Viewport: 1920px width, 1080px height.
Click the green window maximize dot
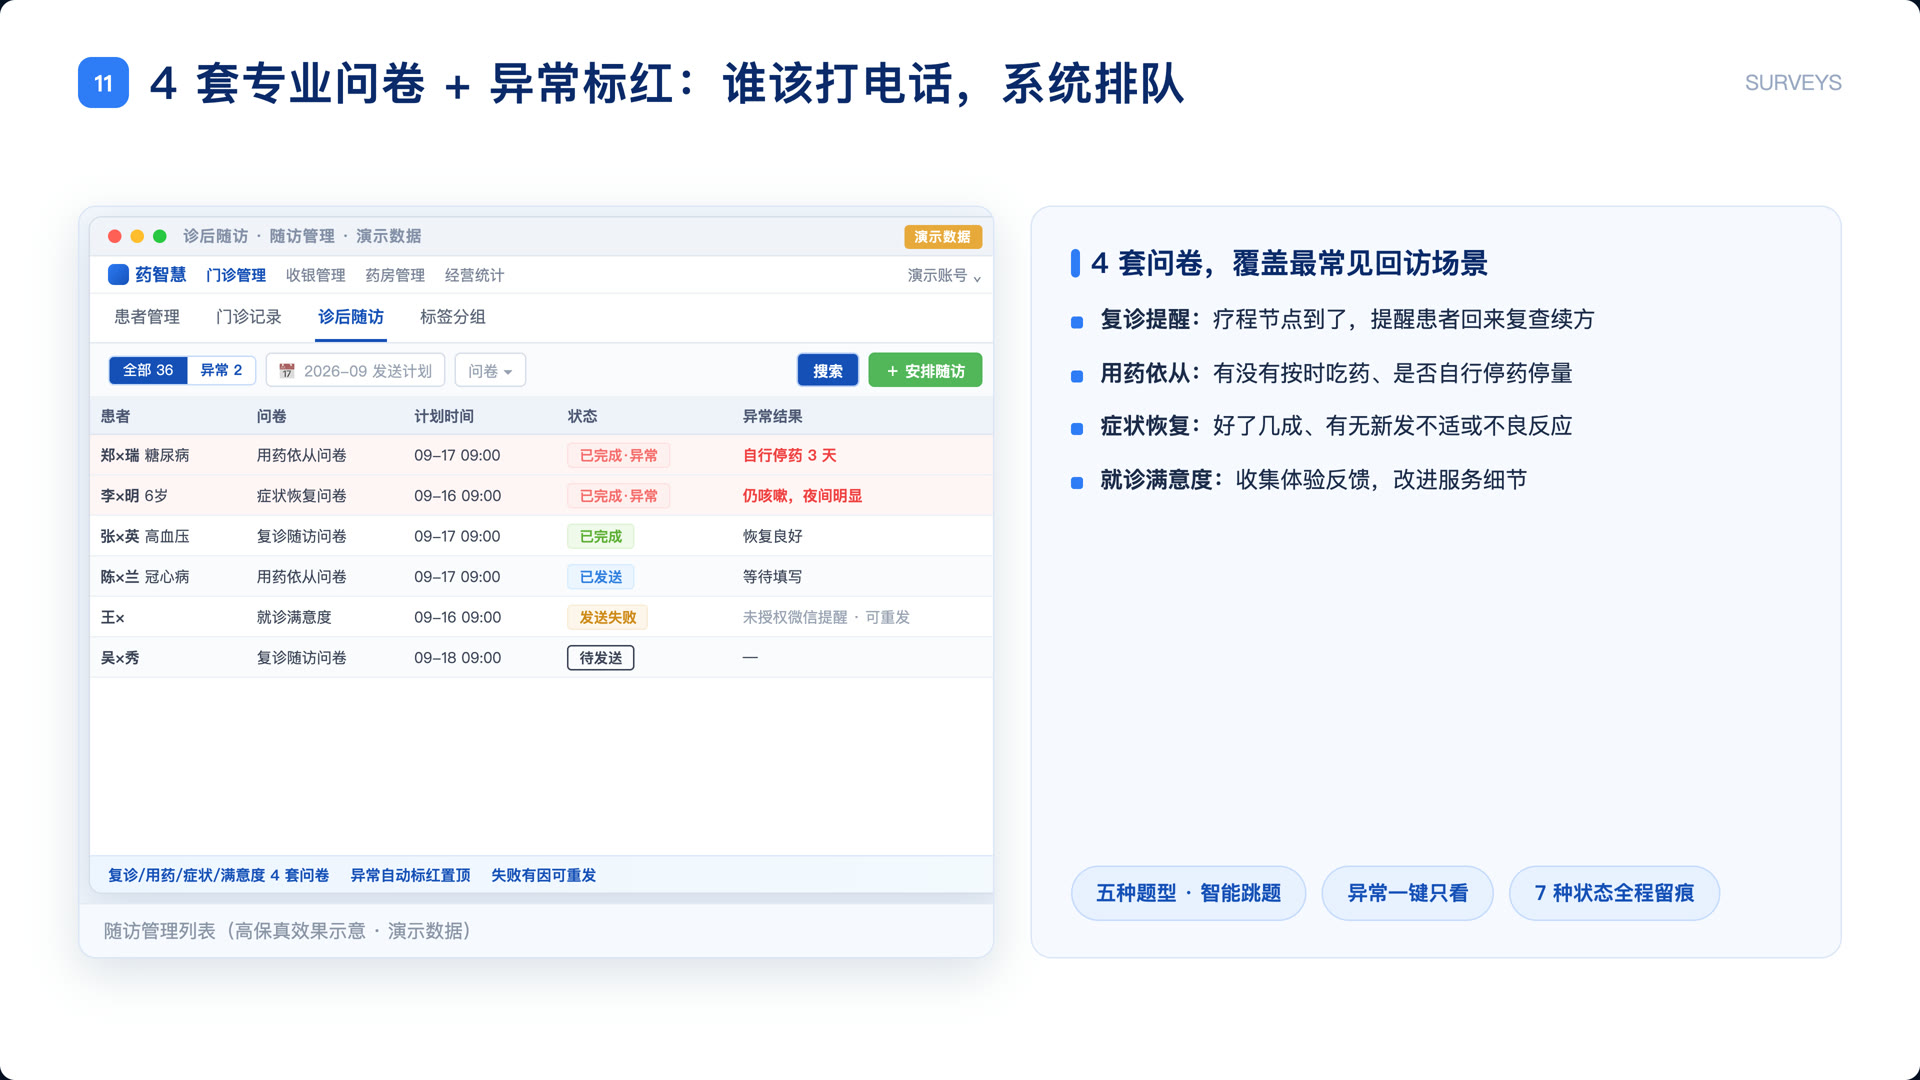159,236
